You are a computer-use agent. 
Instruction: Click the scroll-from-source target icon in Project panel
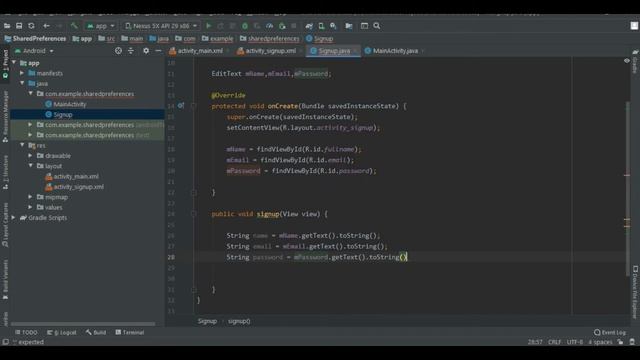(118, 51)
